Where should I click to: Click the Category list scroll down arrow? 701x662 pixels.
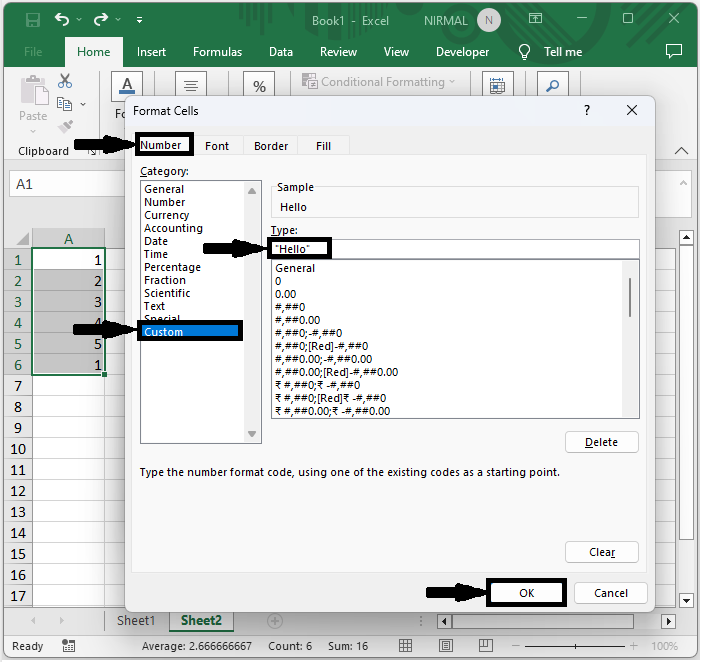252,434
